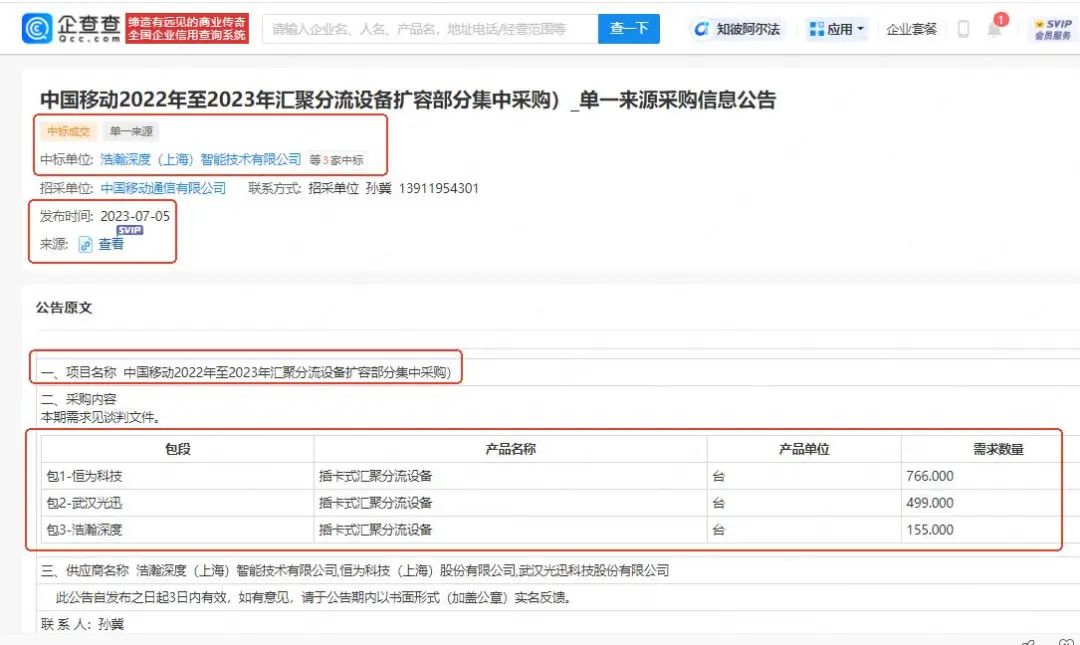This screenshot has width=1080, height=645.
Task: Open the 知彼阿尔法 tool icon
Action: click(x=700, y=28)
